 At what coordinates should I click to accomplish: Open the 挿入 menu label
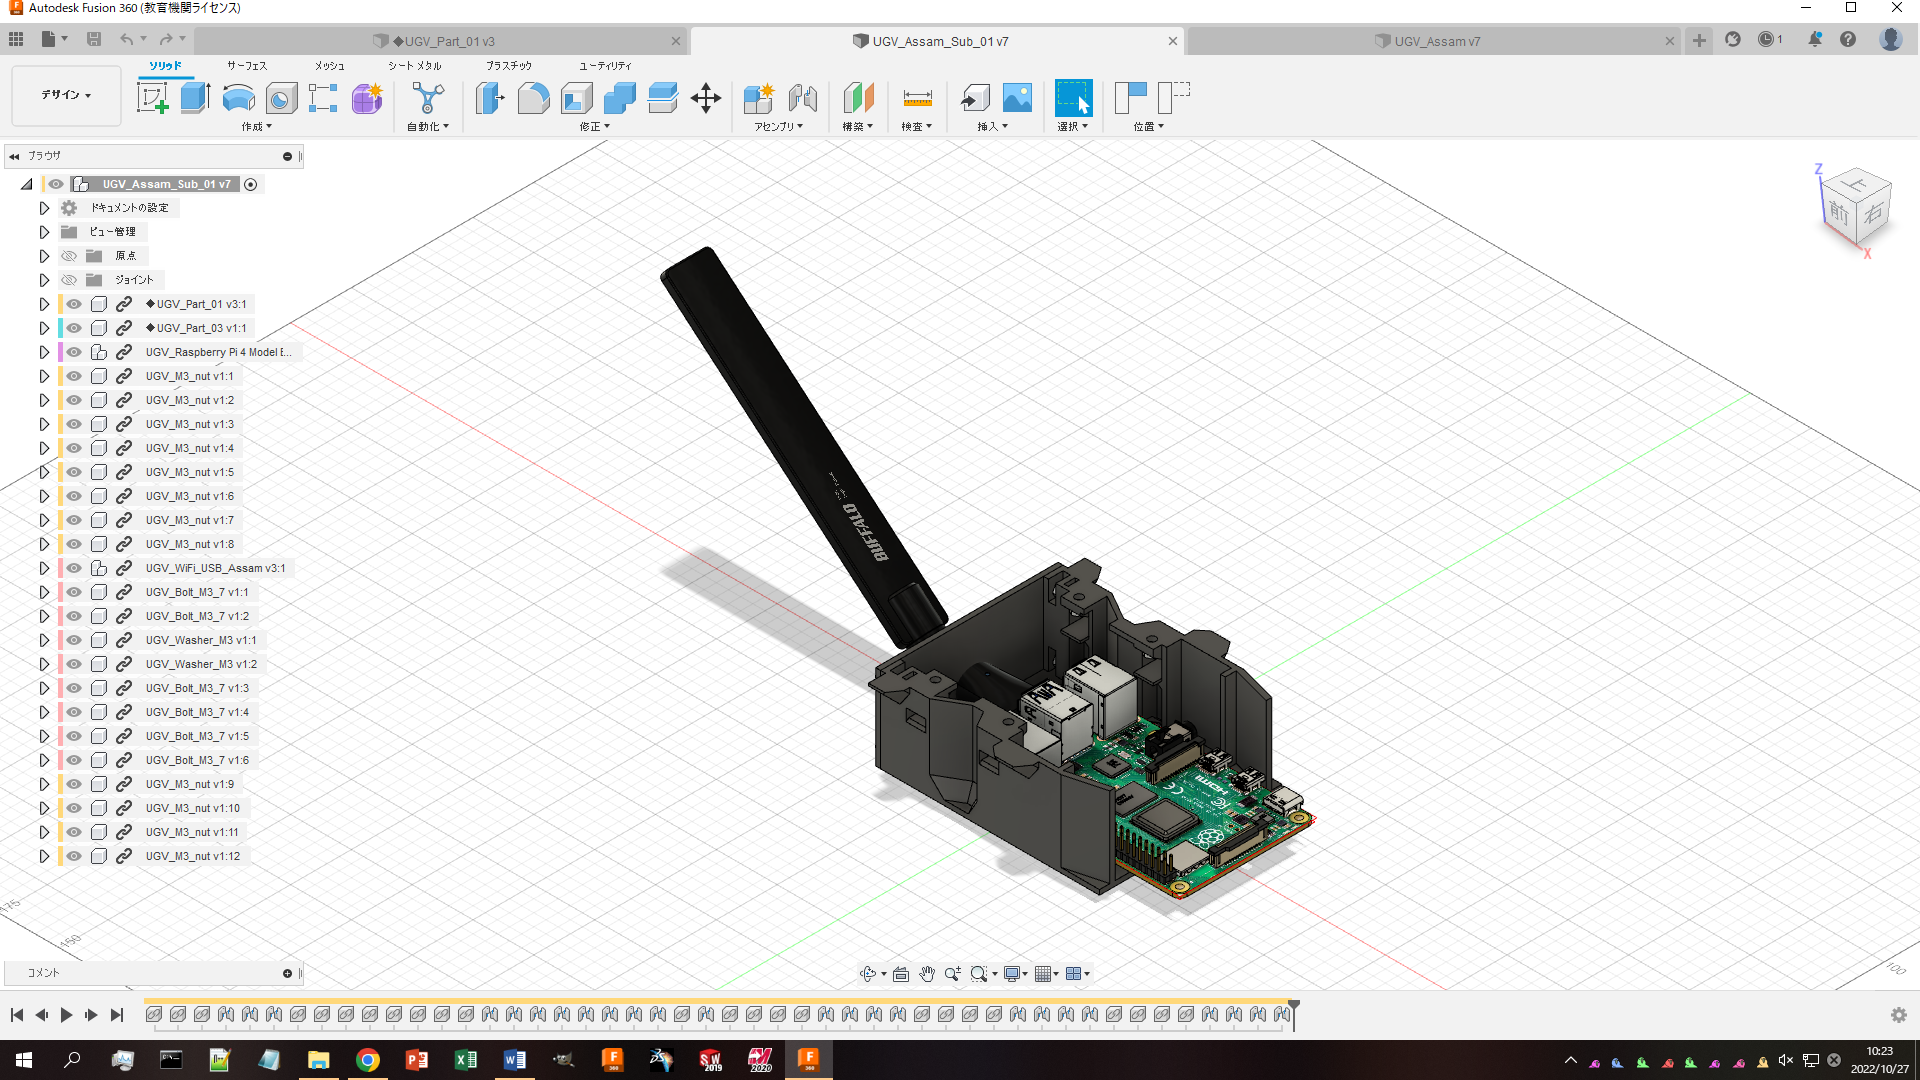pos(992,127)
